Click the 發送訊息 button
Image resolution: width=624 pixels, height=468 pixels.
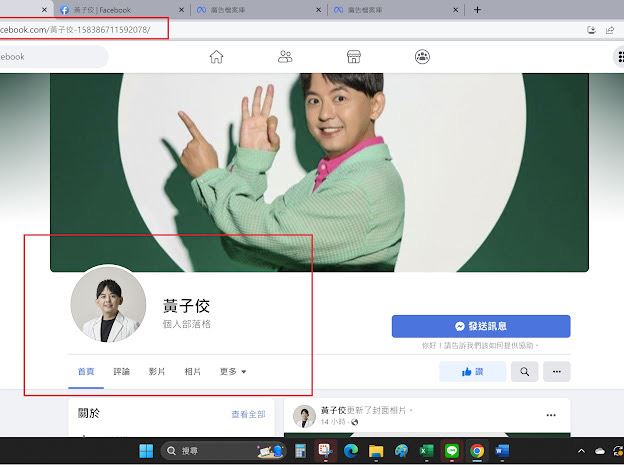(x=480, y=326)
